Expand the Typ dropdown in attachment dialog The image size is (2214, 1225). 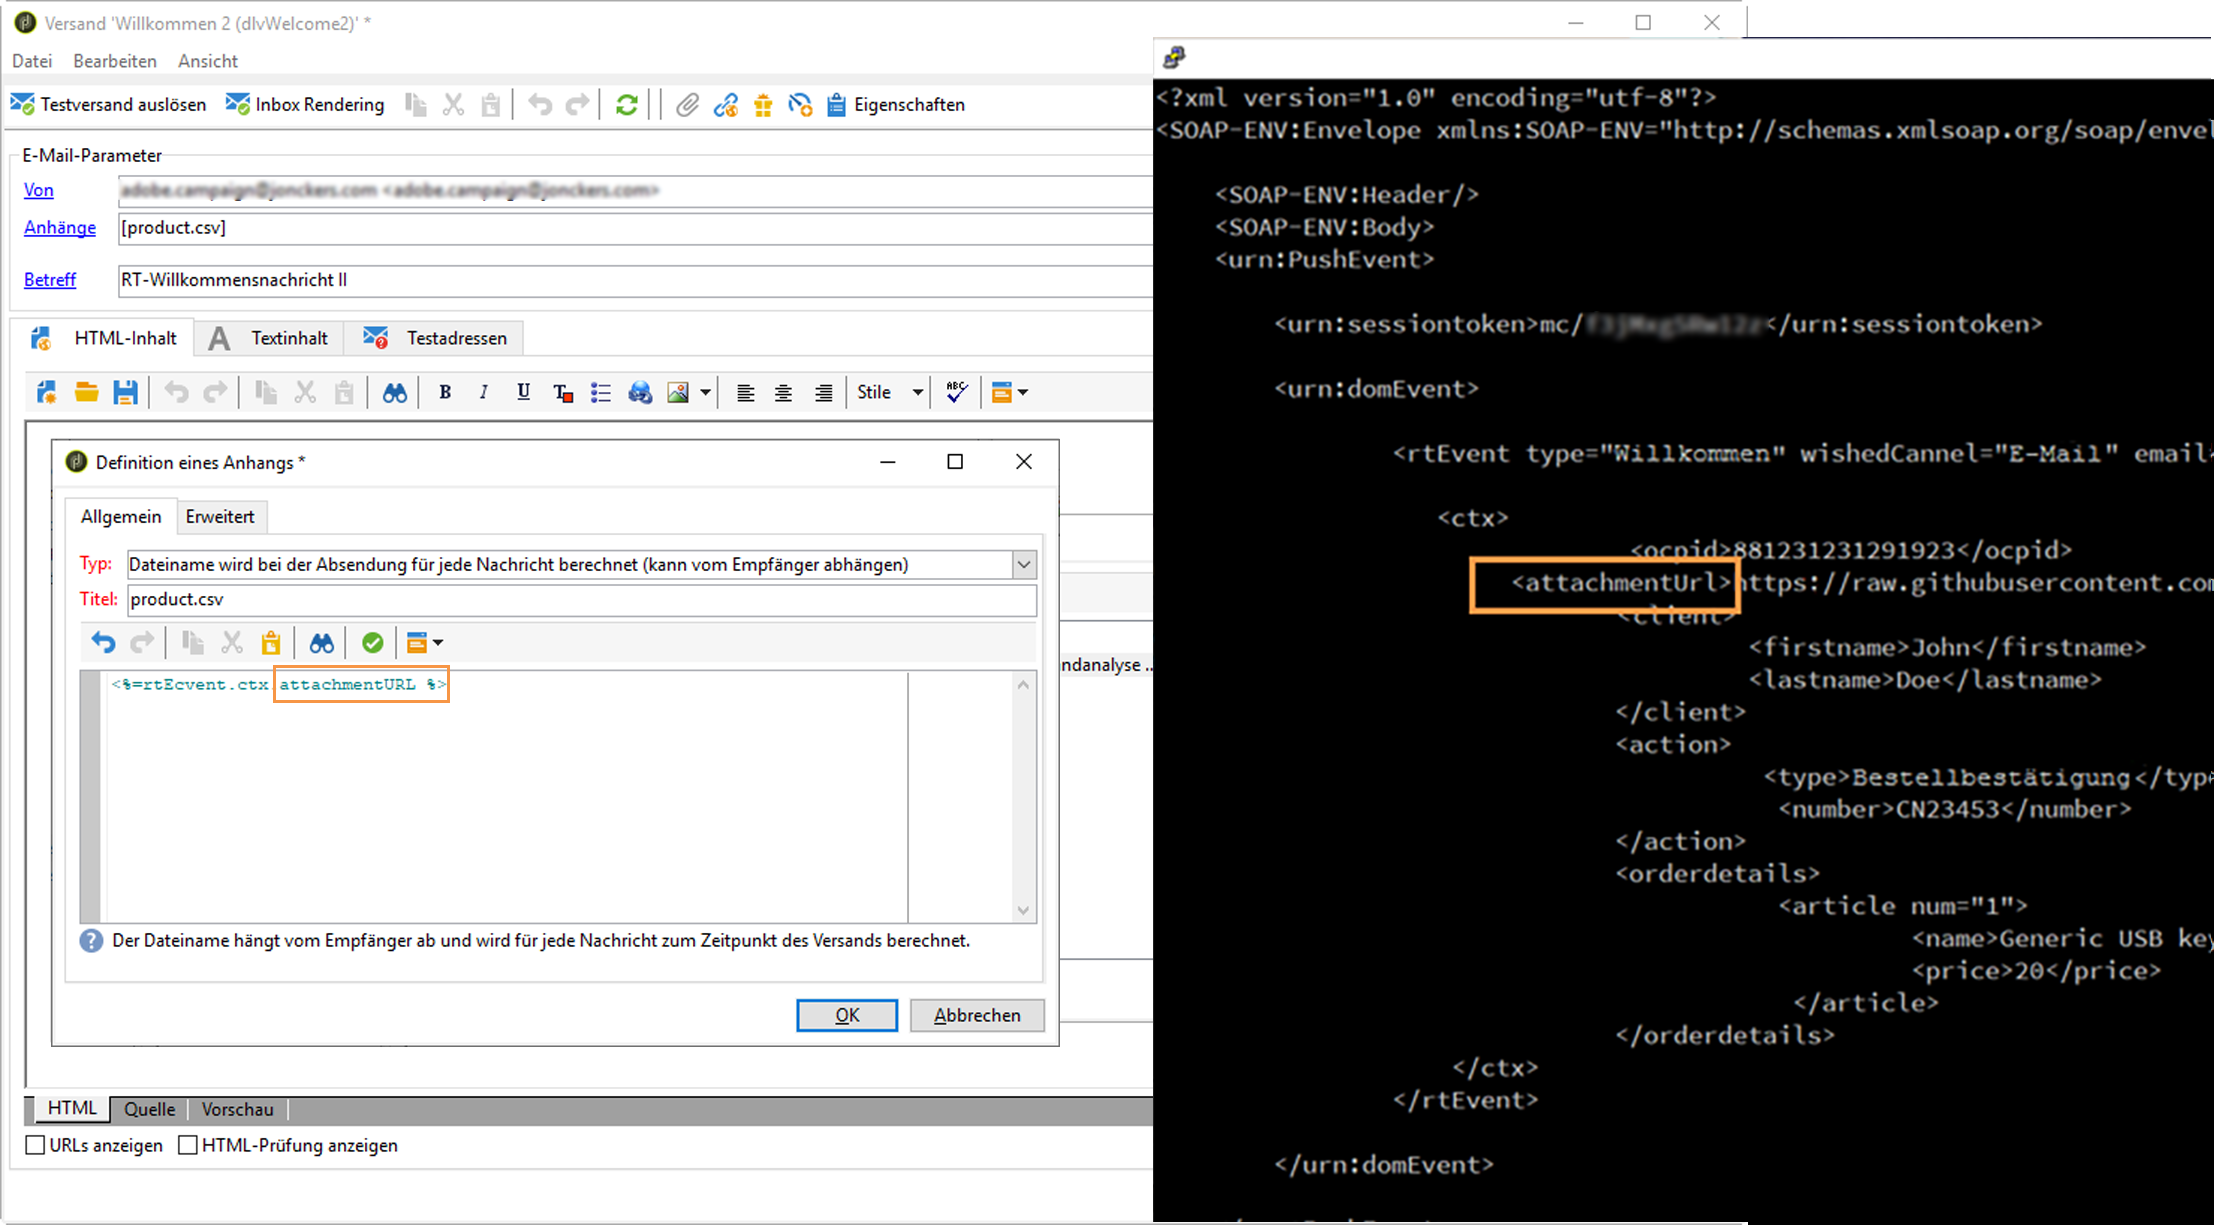[1024, 565]
